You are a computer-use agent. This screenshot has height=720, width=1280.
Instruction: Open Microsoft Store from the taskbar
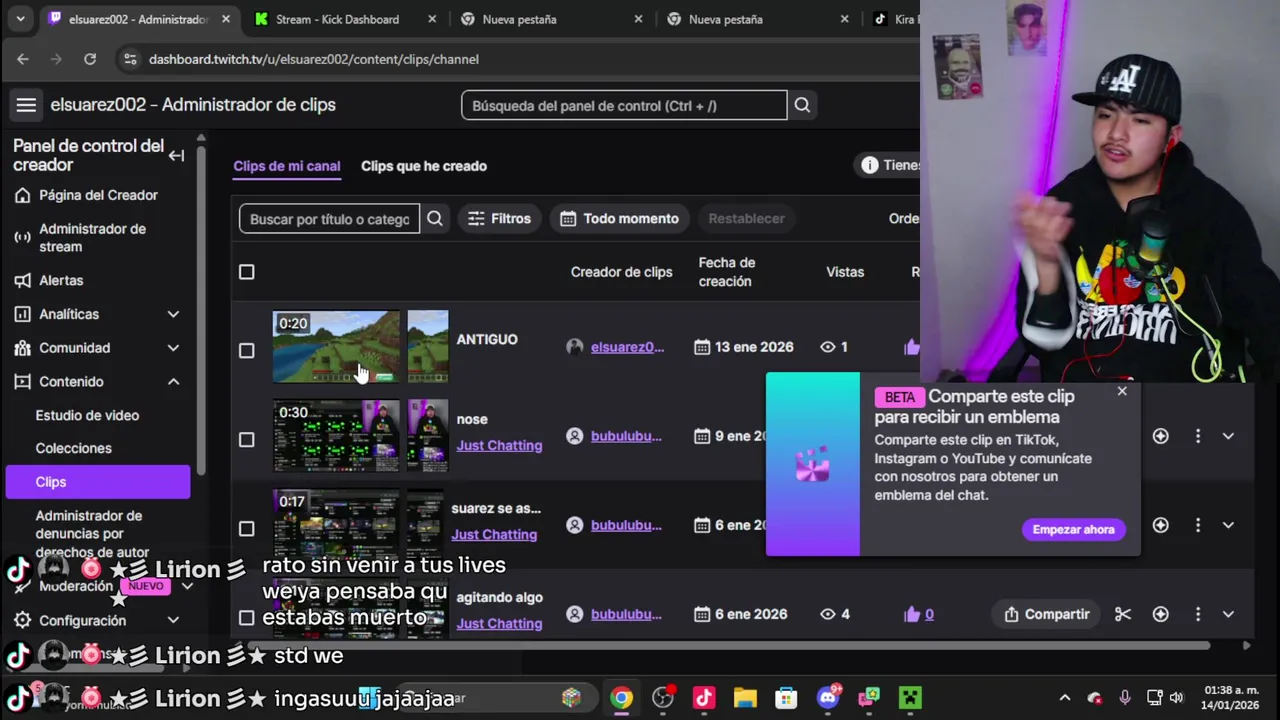pyautogui.click(x=786, y=698)
